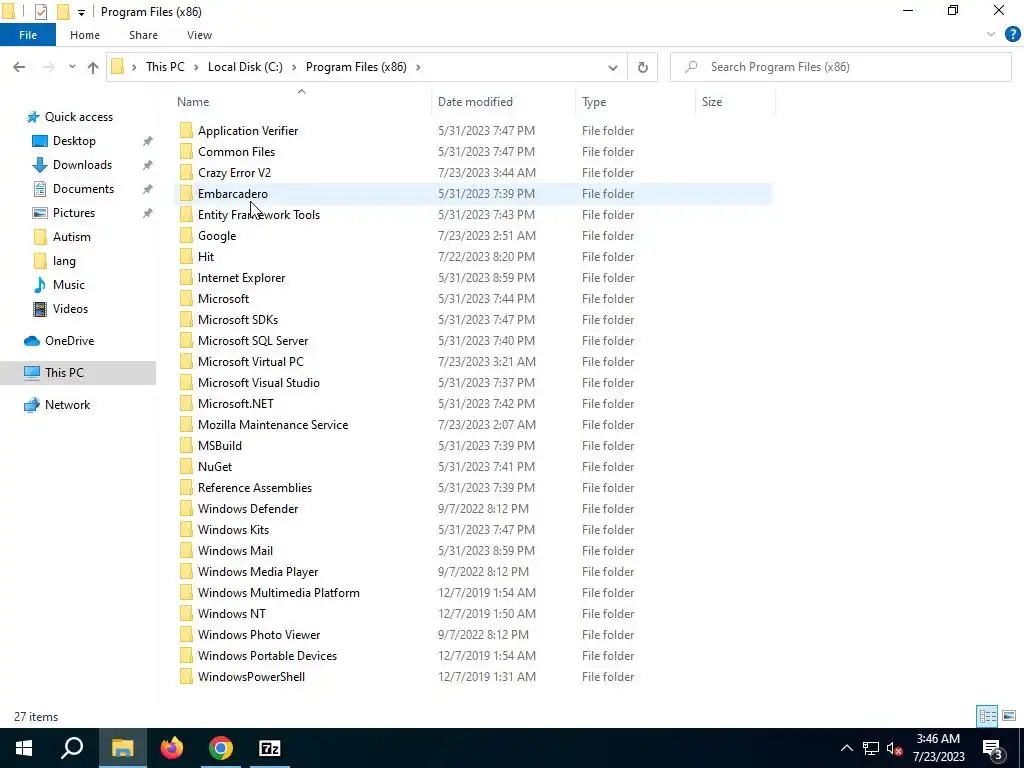Select the Embarcadero folder icon
Image resolution: width=1024 pixels, height=768 pixels.
click(186, 194)
